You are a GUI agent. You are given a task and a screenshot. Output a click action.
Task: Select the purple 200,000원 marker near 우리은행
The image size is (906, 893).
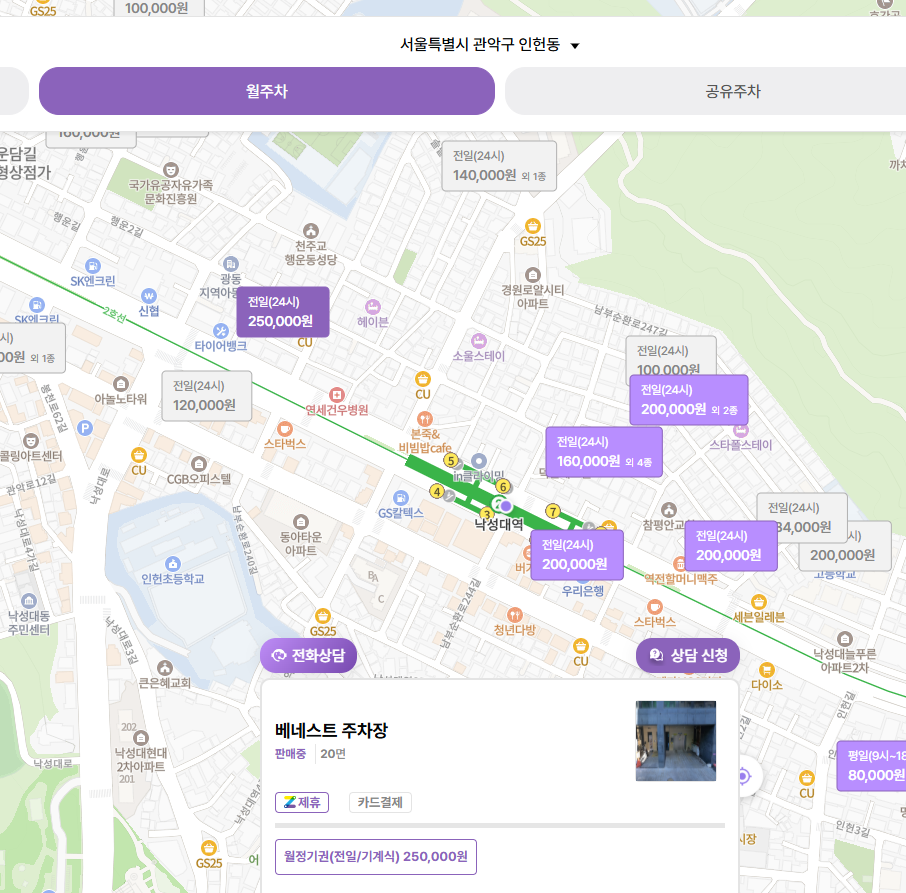coord(577,555)
